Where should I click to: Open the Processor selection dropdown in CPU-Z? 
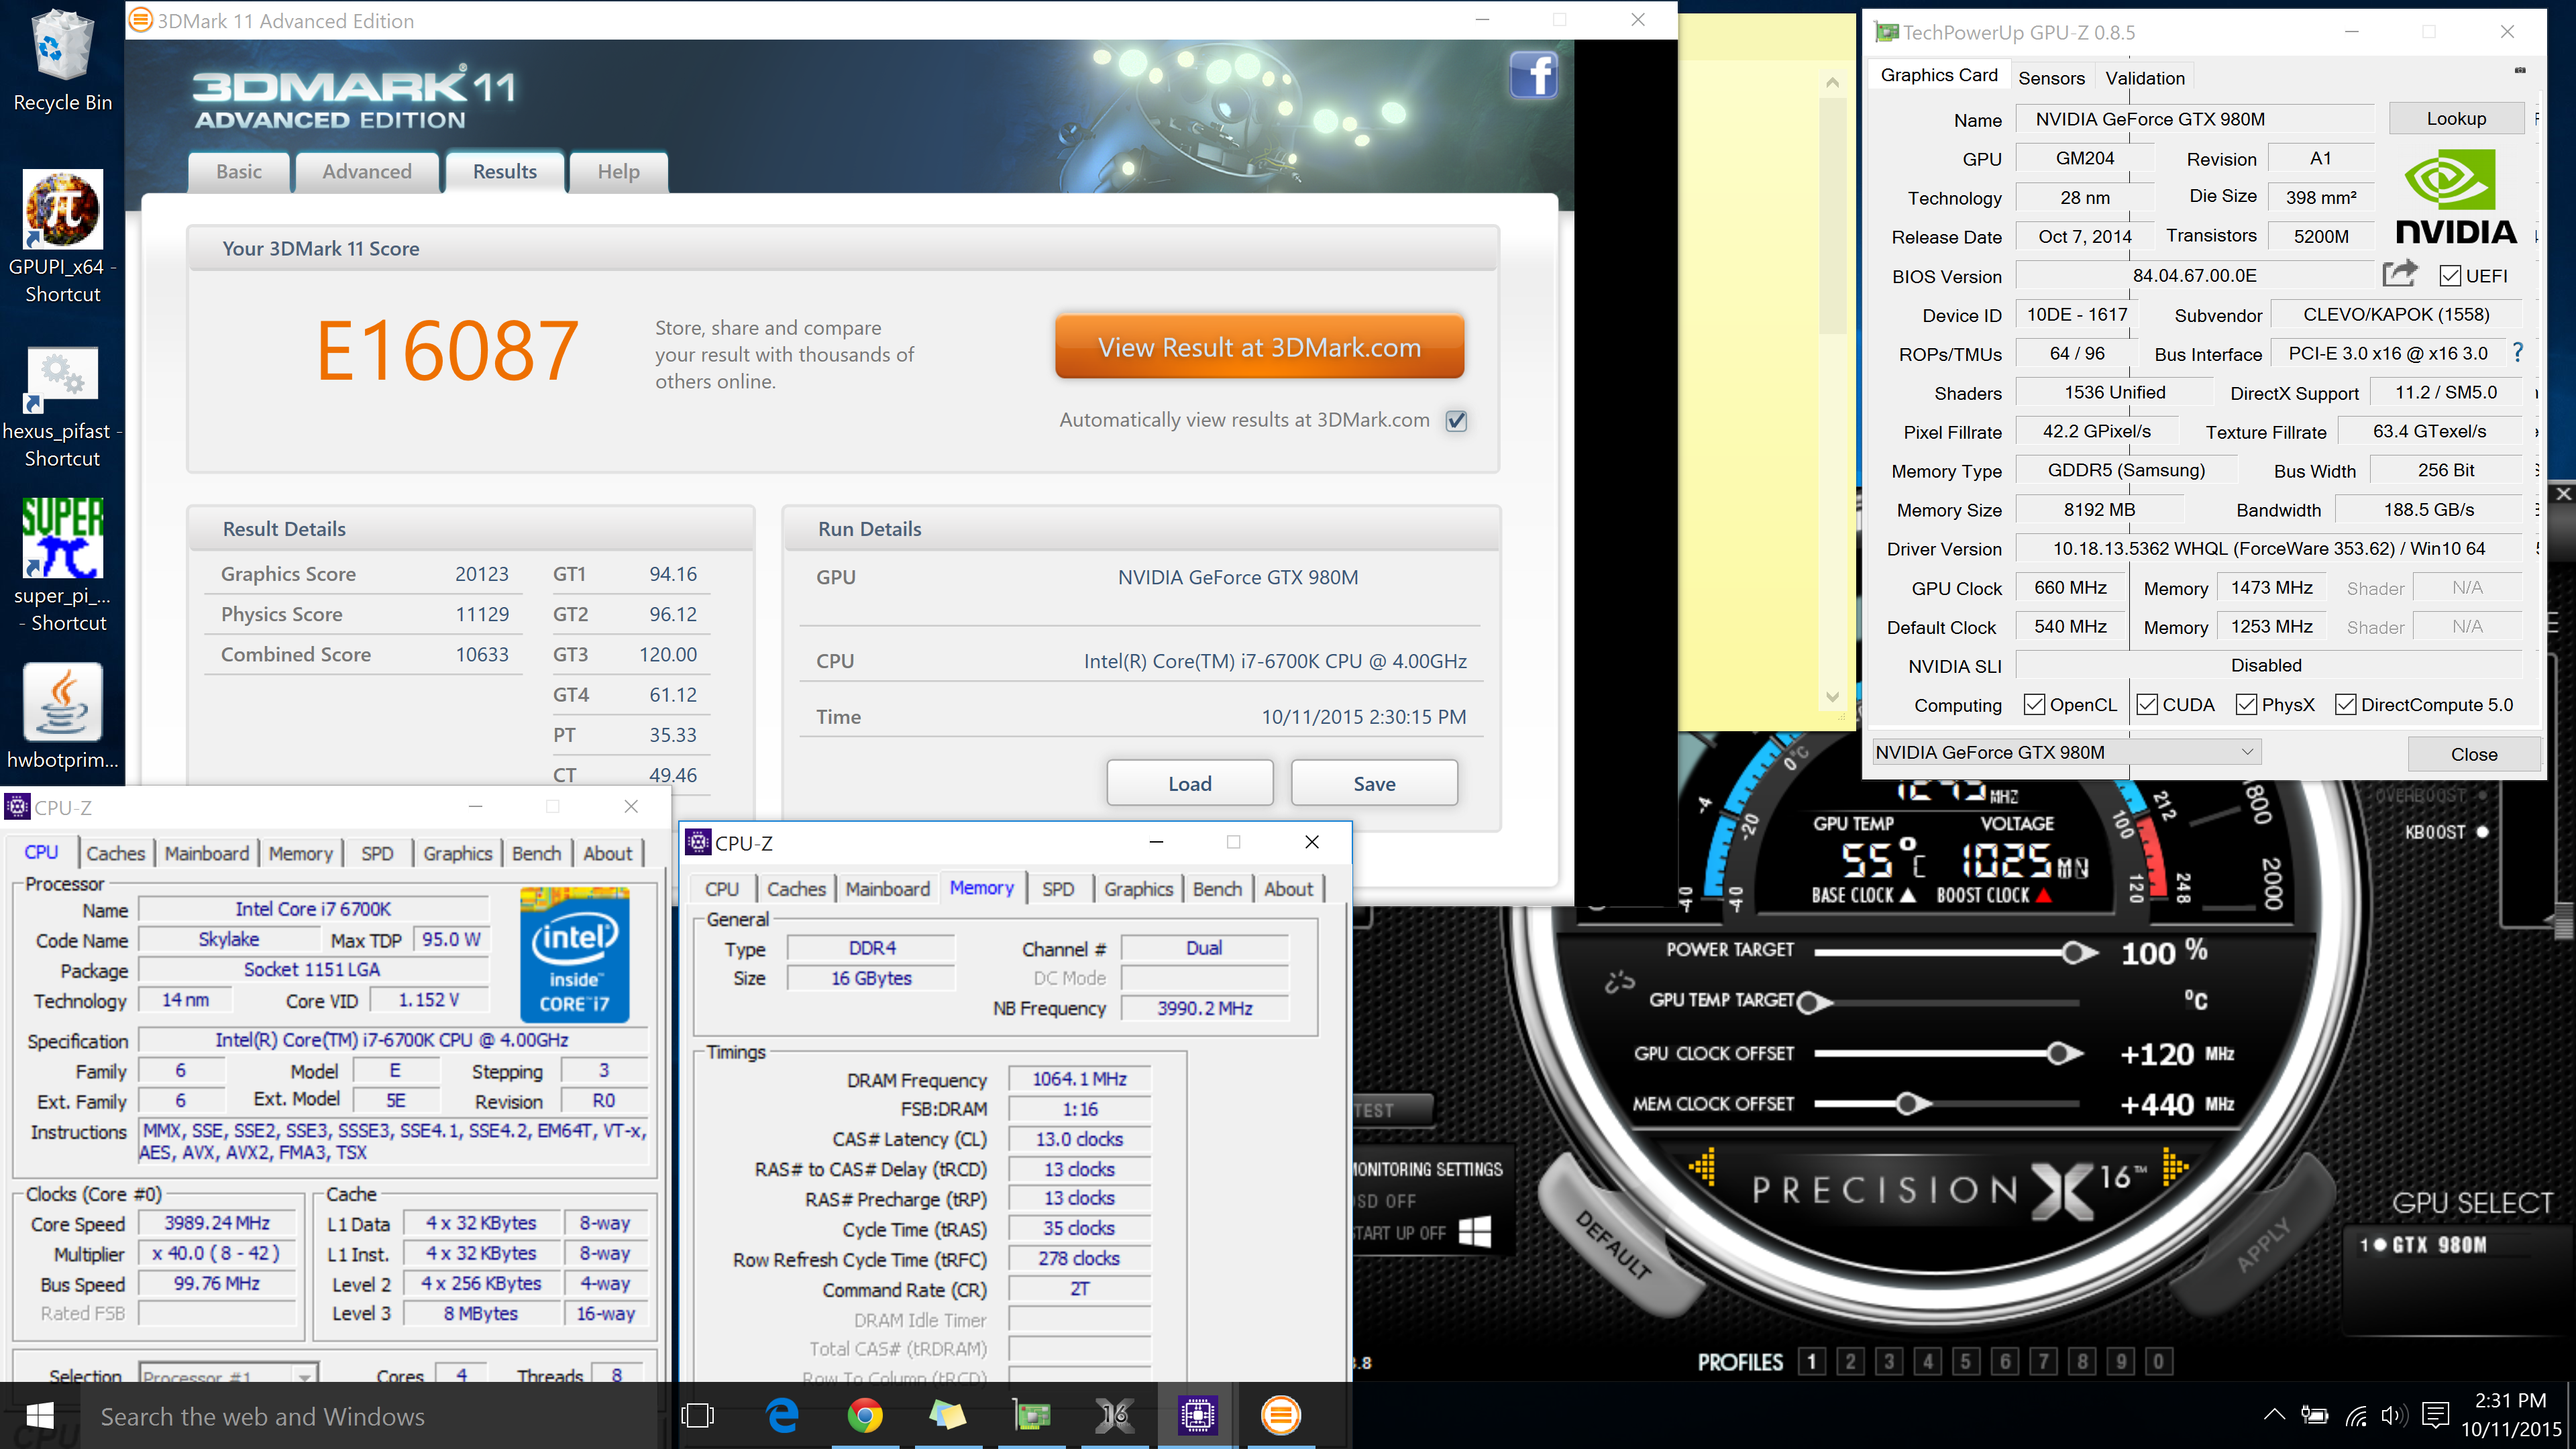228,1375
